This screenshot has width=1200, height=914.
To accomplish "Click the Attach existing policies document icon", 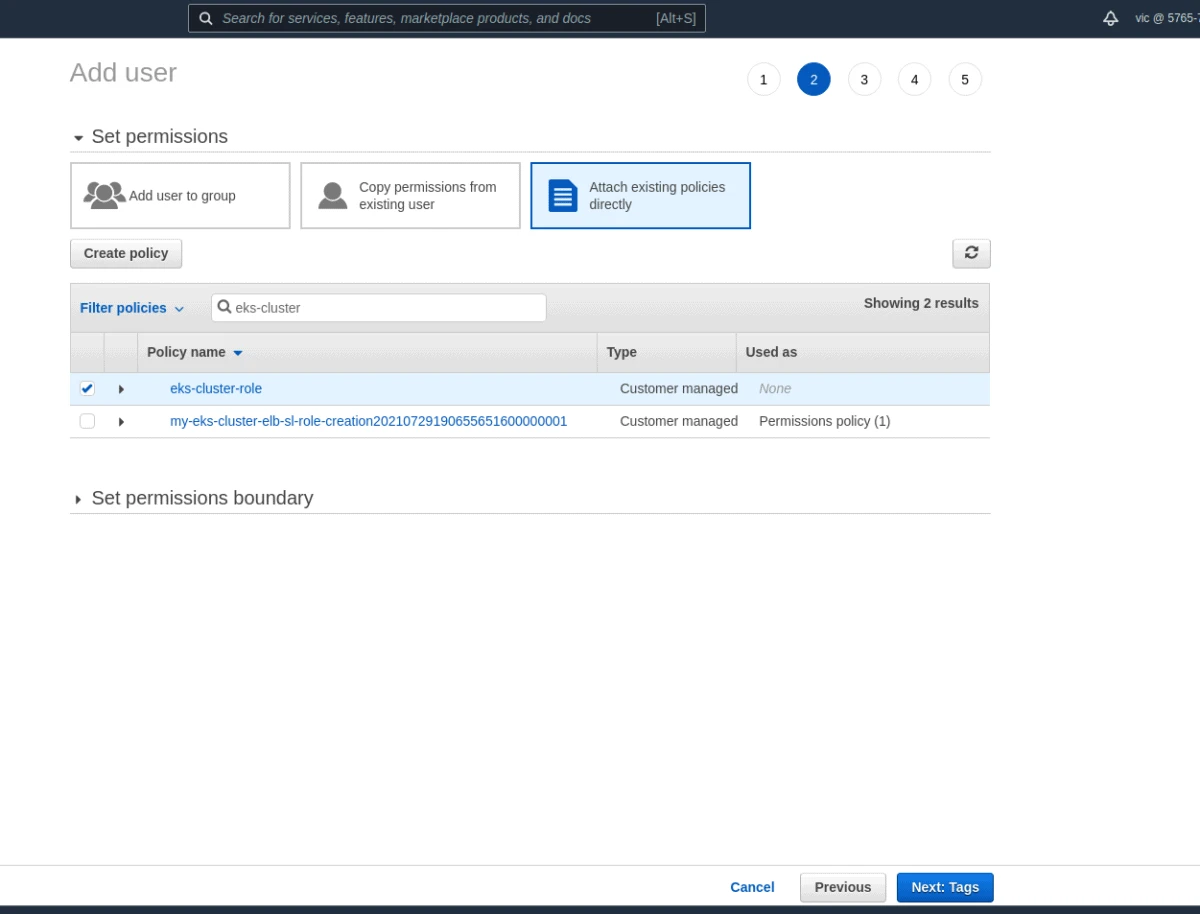I will coord(562,196).
